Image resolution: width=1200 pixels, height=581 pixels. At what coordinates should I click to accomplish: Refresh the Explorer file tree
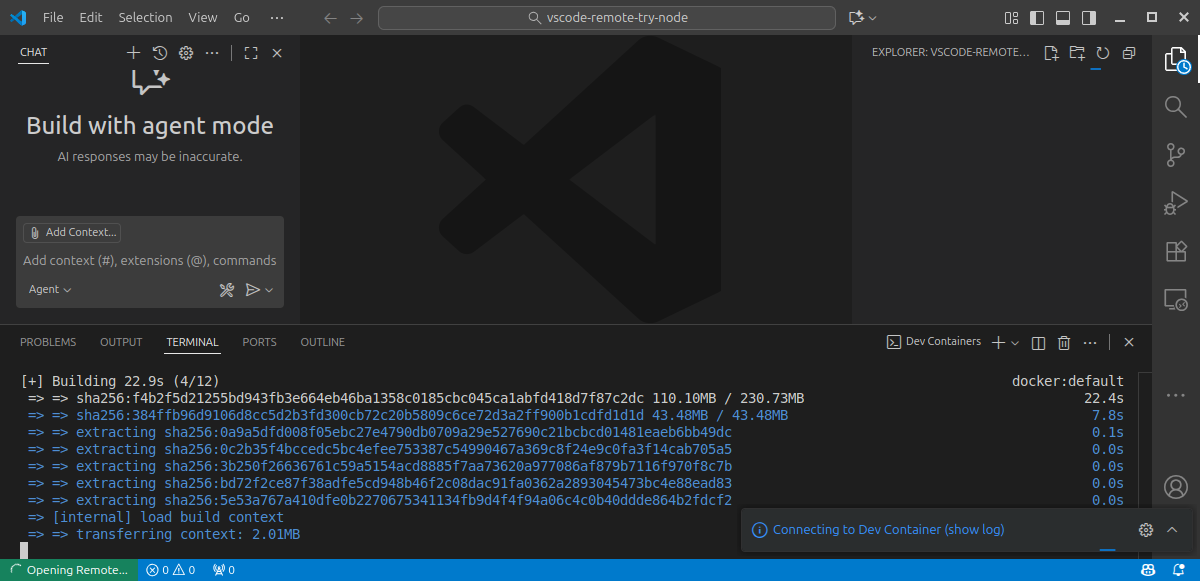[1103, 53]
